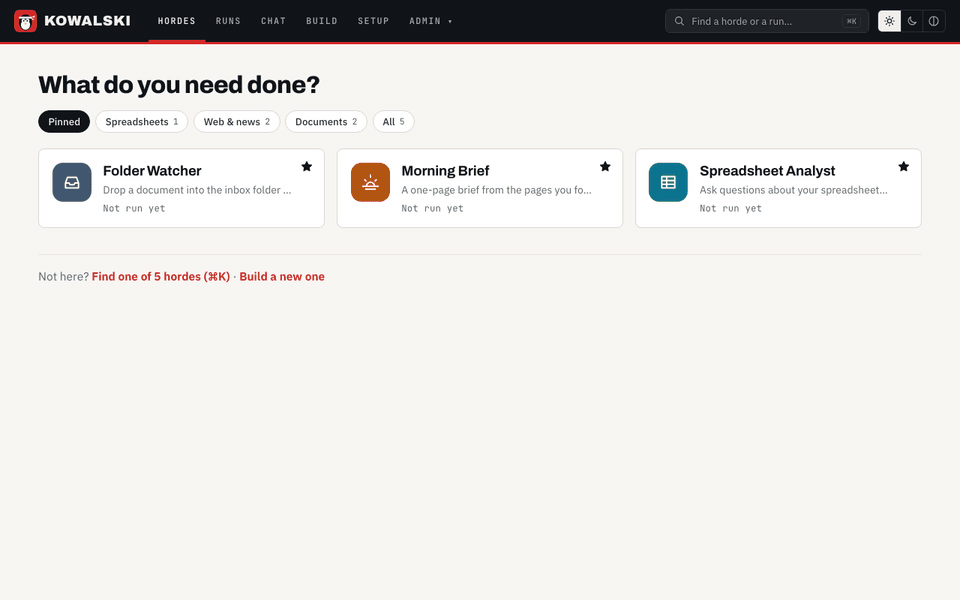Viewport: 960px width, 600px height.
Task: Filter by Documents category
Action: [326, 121]
